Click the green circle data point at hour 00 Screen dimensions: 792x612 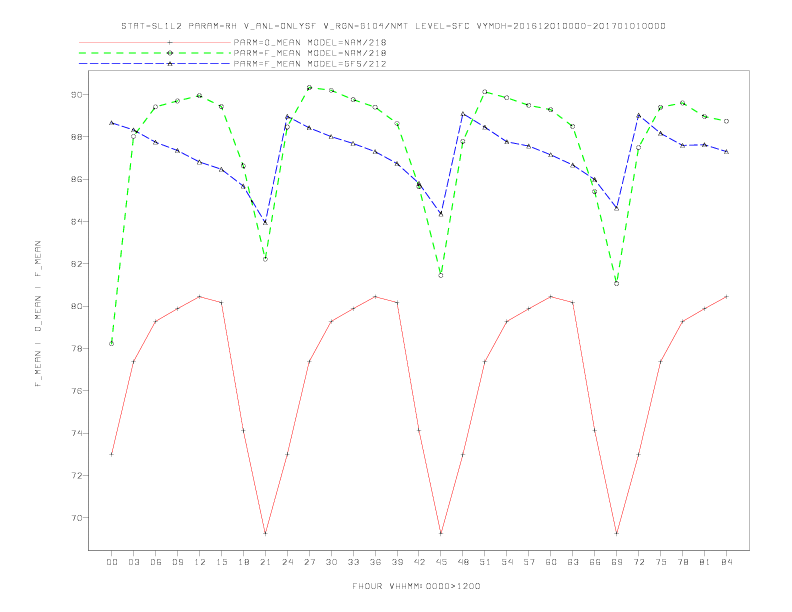click(x=112, y=343)
